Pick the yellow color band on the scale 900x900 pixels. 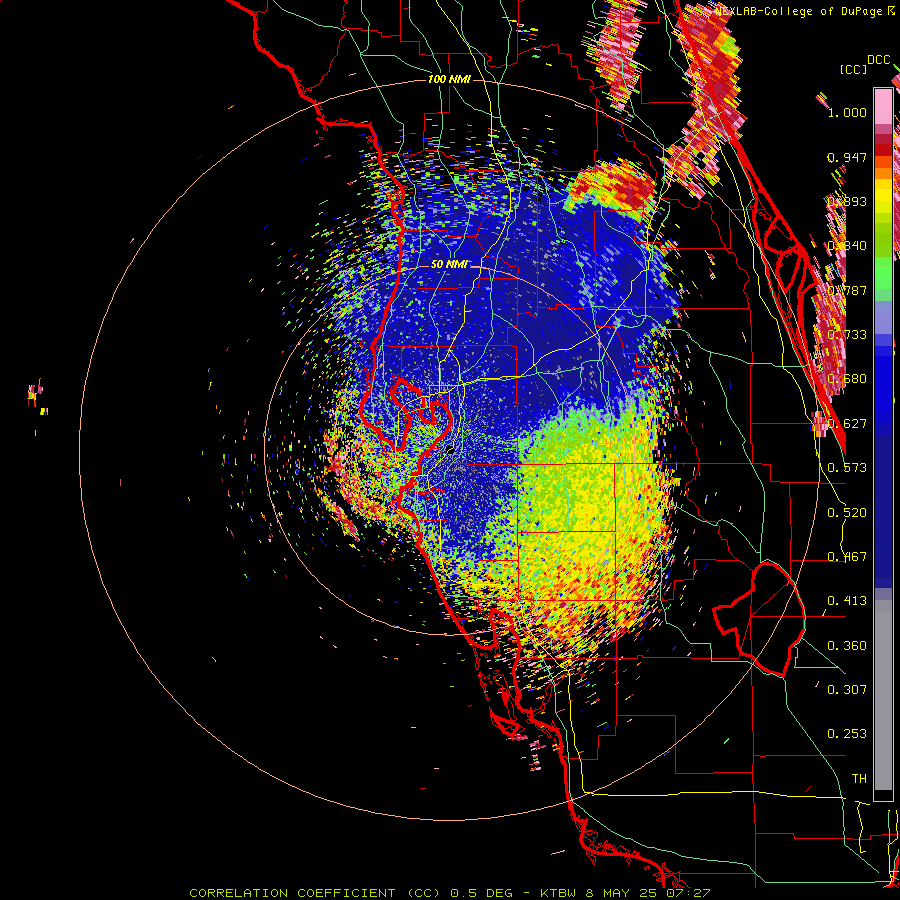(x=883, y=197)
